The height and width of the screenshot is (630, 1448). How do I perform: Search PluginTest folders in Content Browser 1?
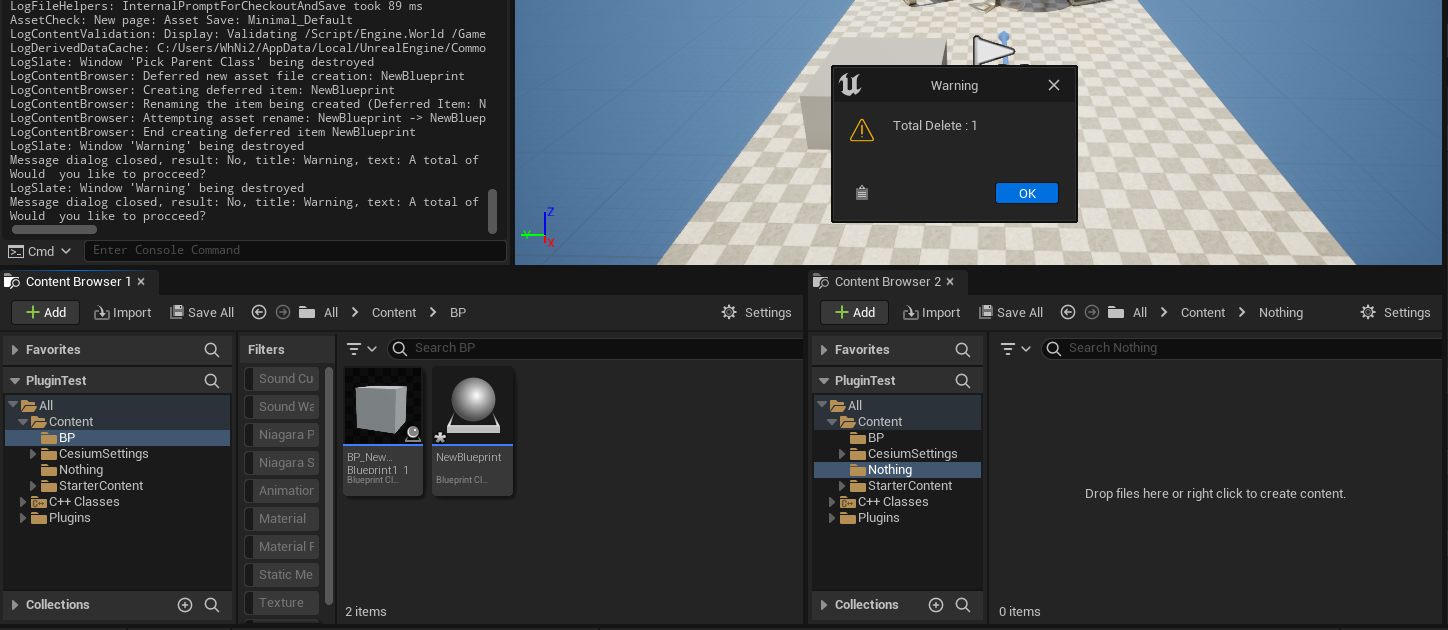point(212,381)
